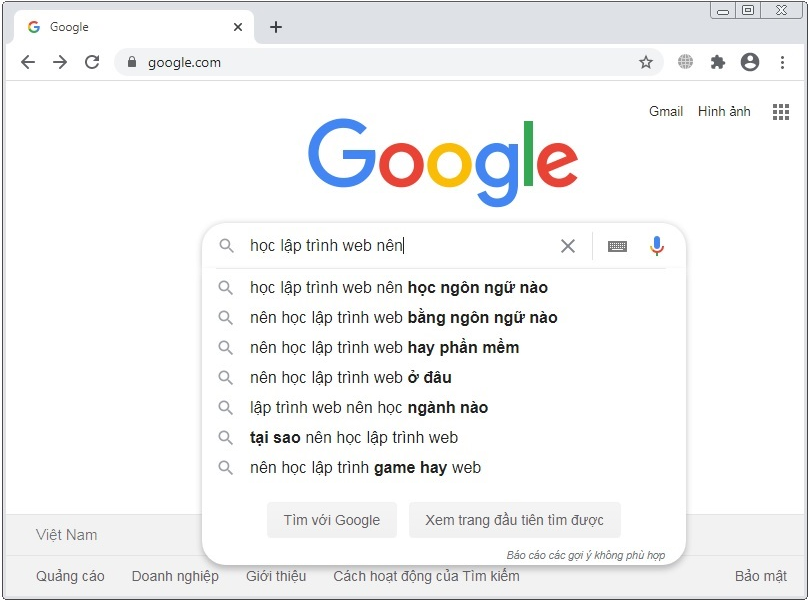Reload the current page
Viewport: 810px width, 600px height.
point(92,62)
